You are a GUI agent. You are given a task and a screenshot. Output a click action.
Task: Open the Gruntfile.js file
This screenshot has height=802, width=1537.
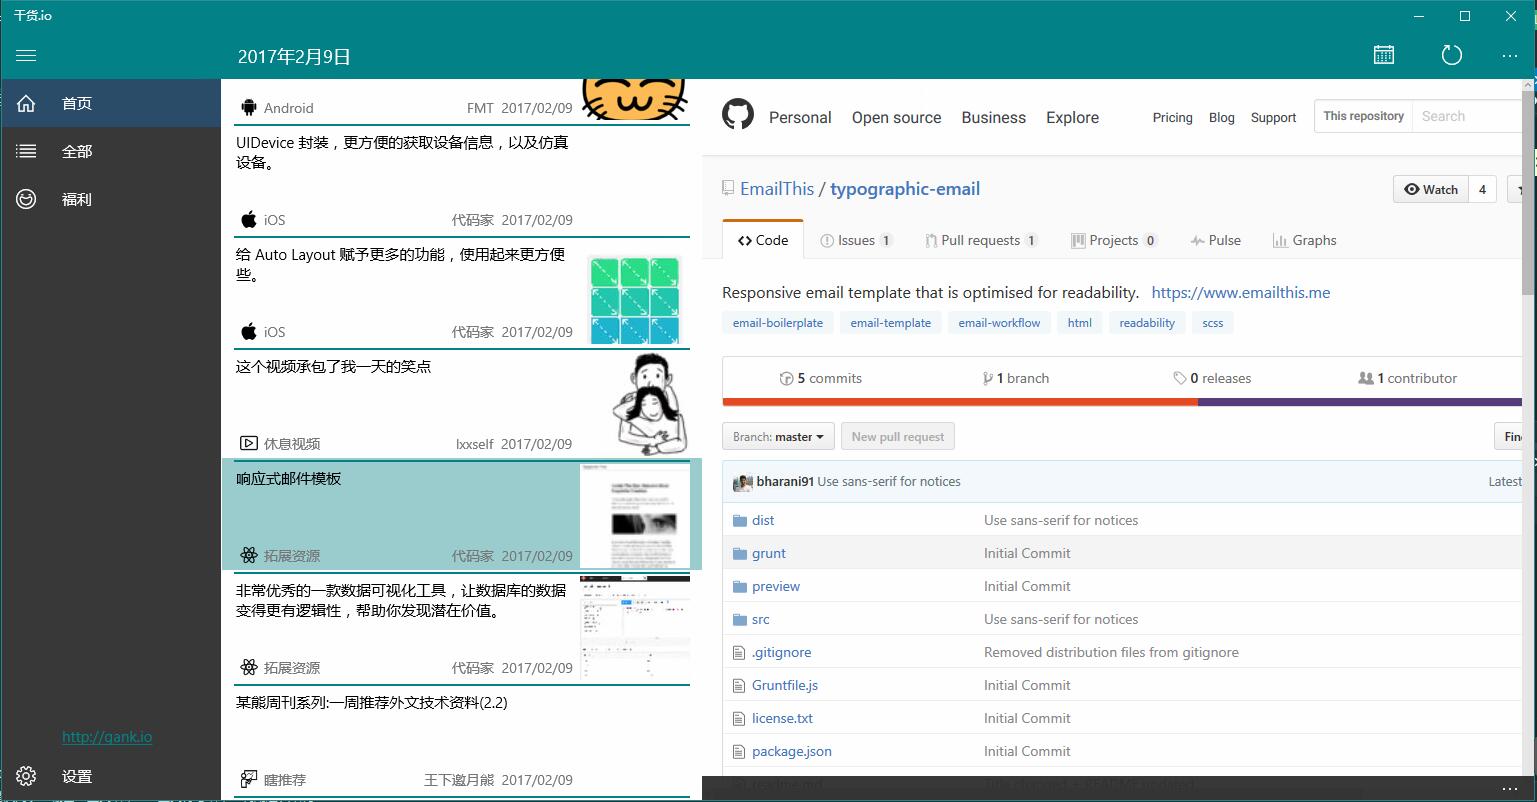[785, 685]
